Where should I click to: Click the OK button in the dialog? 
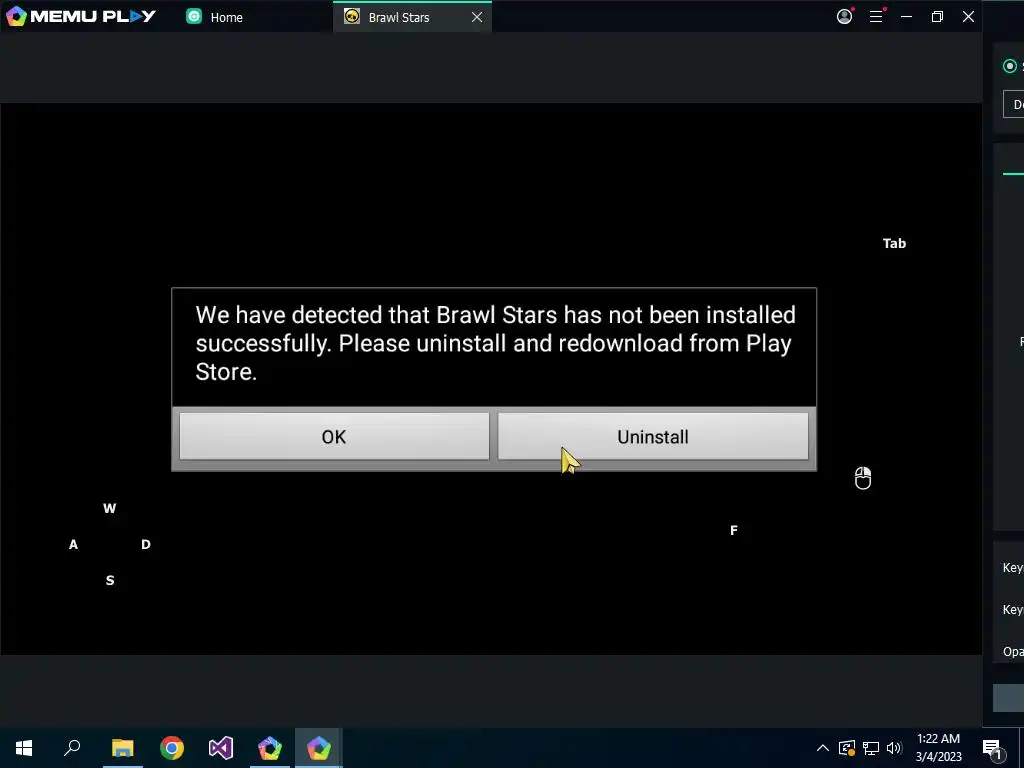(334, 436)
